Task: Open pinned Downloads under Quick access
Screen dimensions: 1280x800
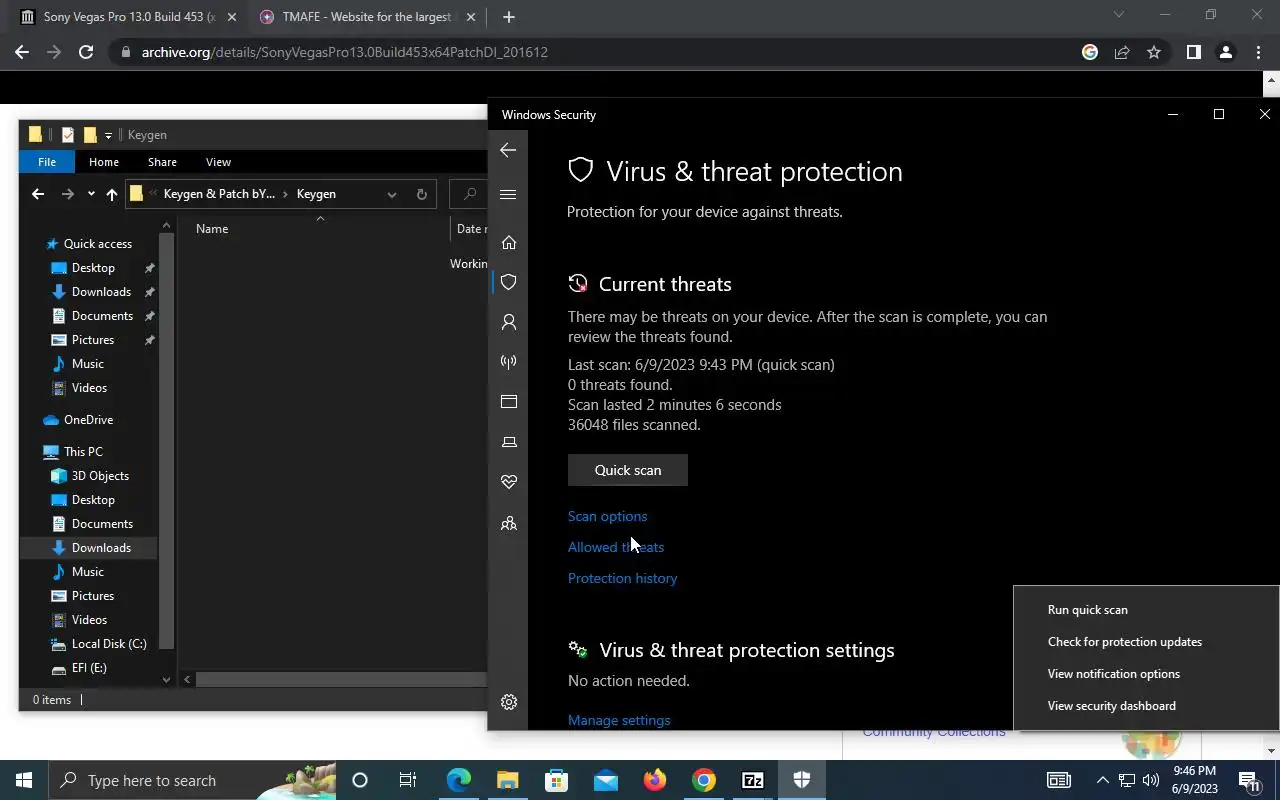Action: (101, 292)
